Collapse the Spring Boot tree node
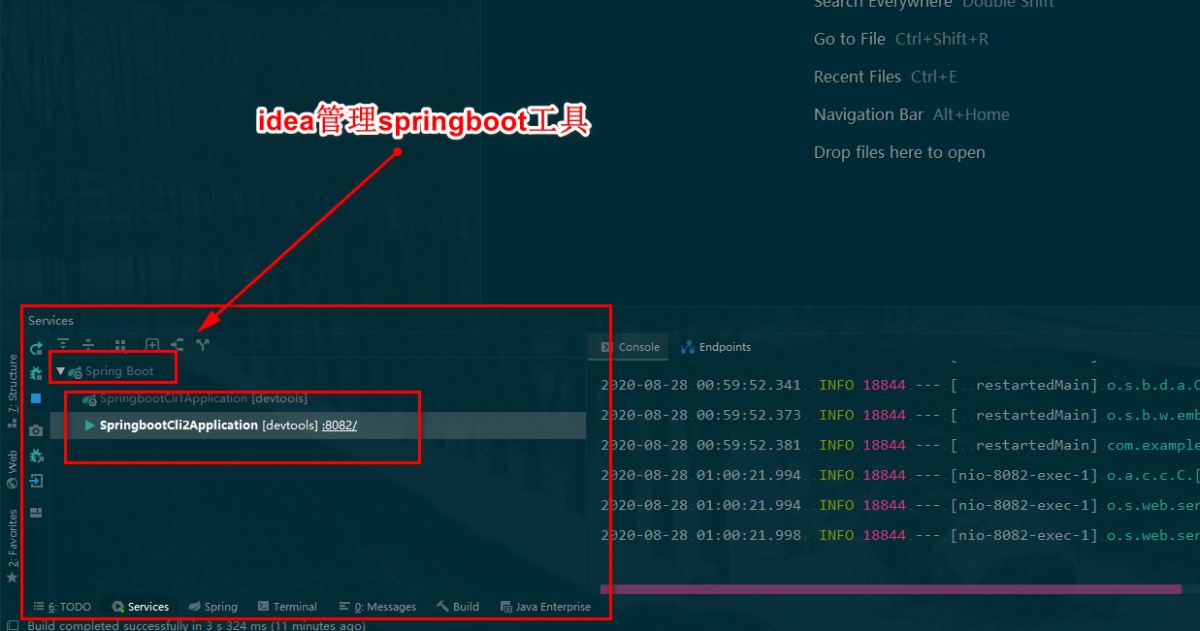The image size is (1200, 631). tap(60, 371)
